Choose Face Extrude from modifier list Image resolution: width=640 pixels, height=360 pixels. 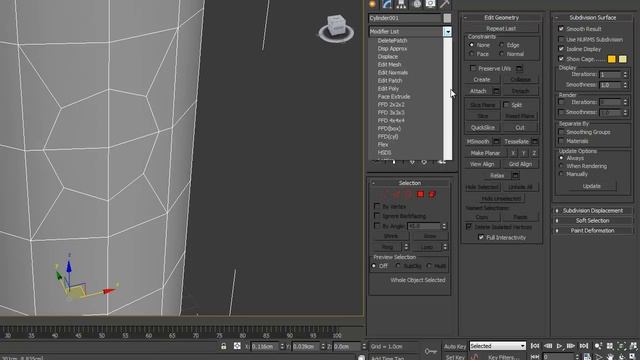point(394,97)
